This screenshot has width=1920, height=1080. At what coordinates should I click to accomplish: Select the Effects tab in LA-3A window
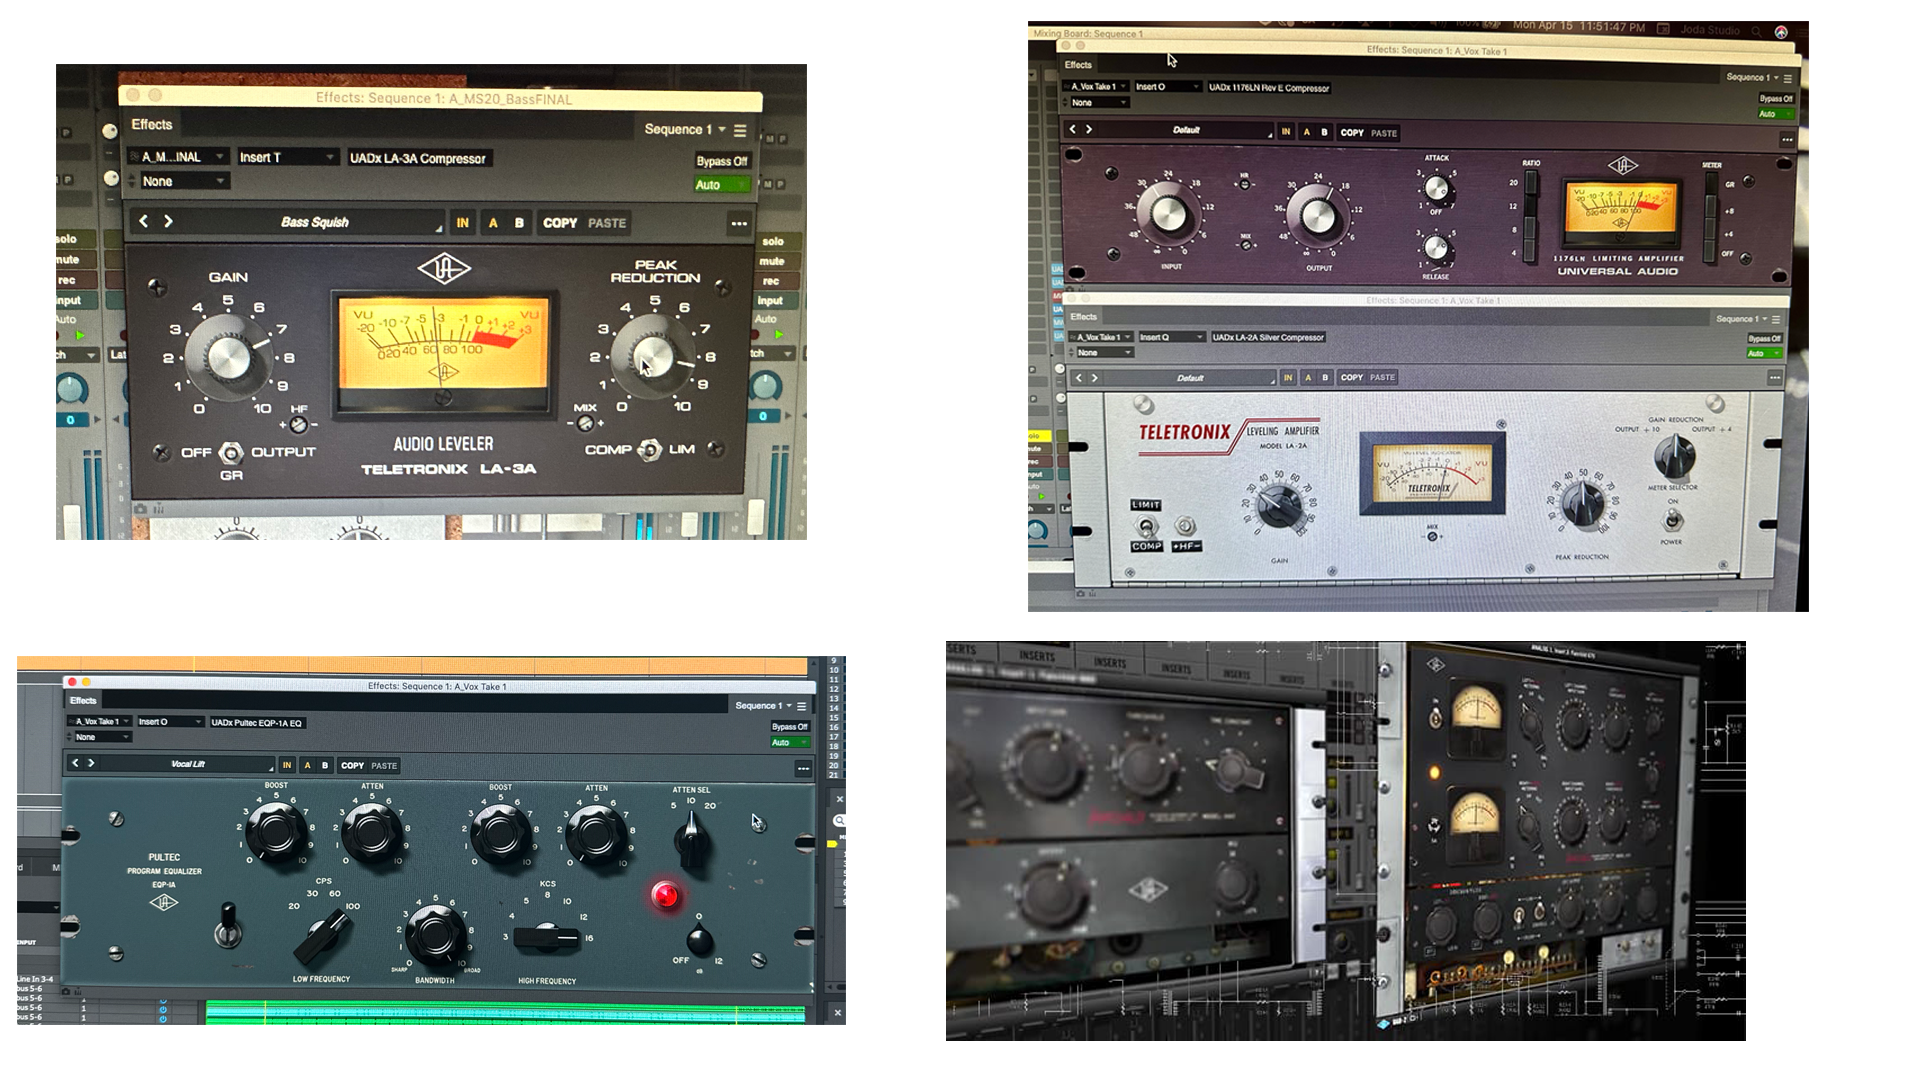(x=152, y=124)
